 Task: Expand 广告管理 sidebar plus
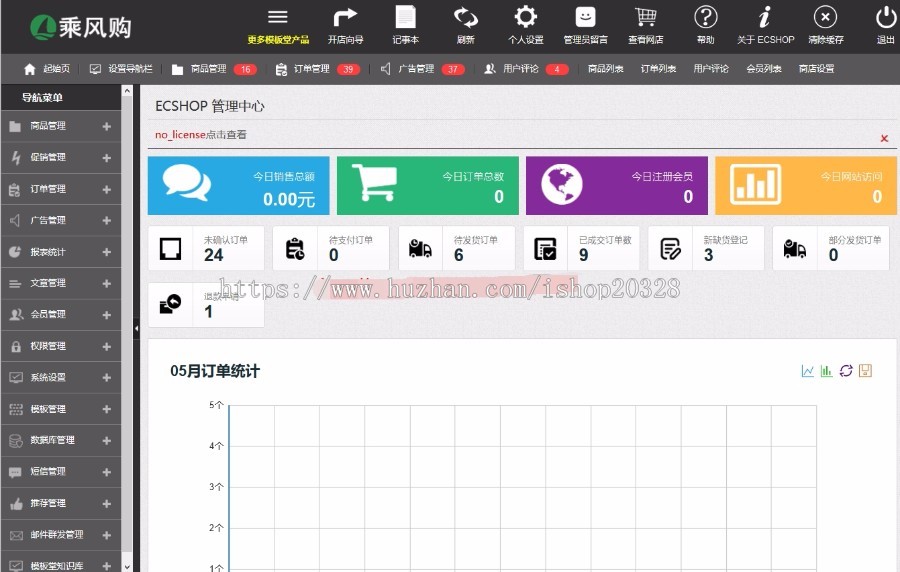click(107, 220)
